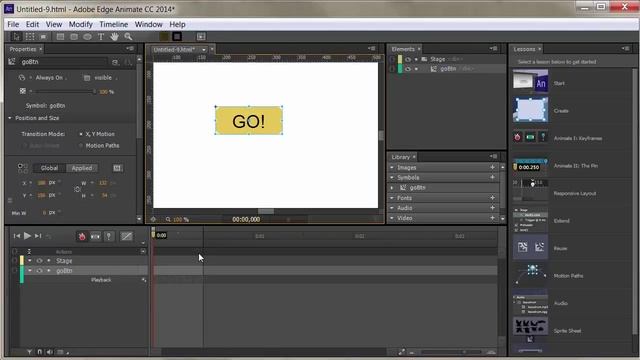
Task: Toggle the Pin in timeline
Action: (x=109, y=236)
